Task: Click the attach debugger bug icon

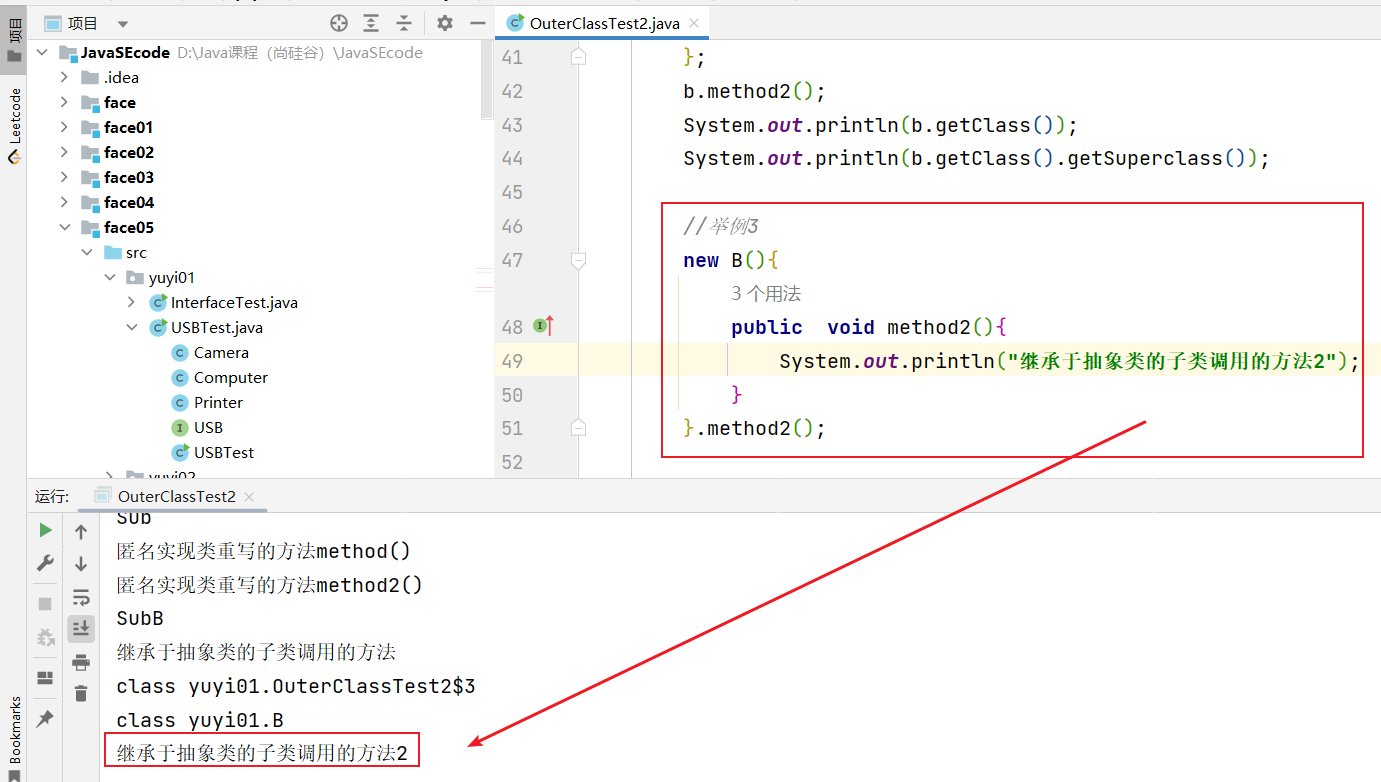Action: 45,637
